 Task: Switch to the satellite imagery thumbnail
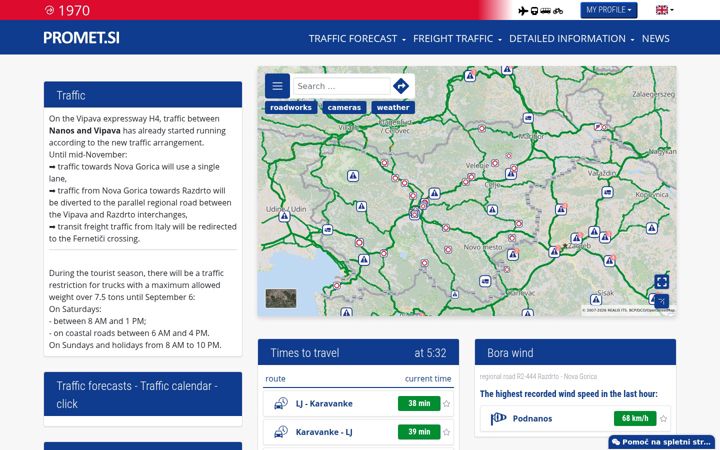[x=281, y=298]
